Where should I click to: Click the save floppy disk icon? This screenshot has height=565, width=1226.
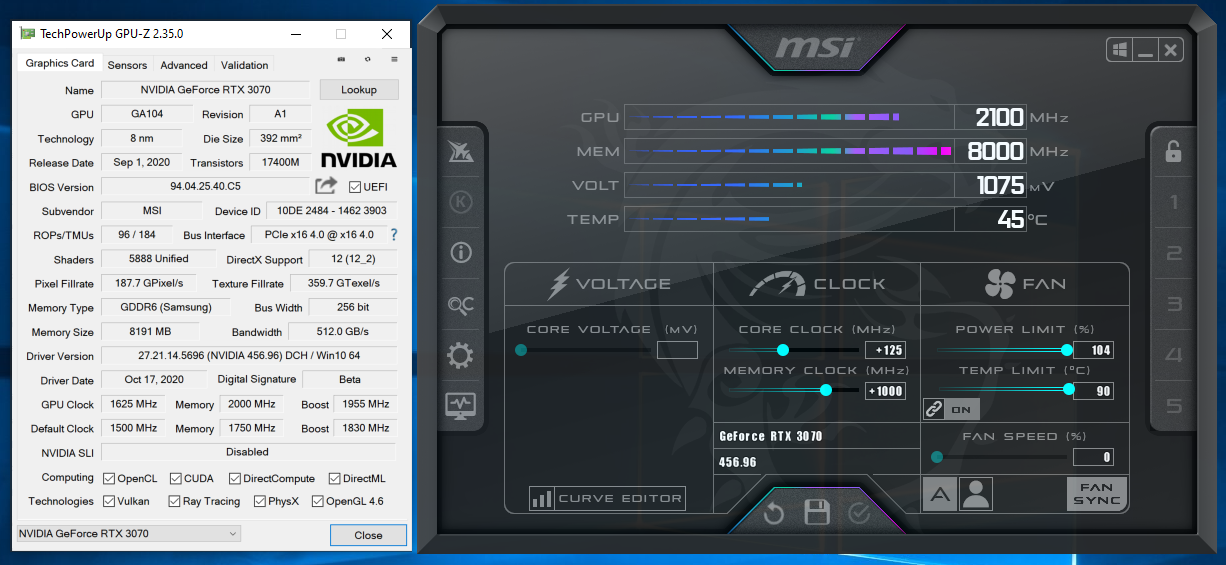817,513
